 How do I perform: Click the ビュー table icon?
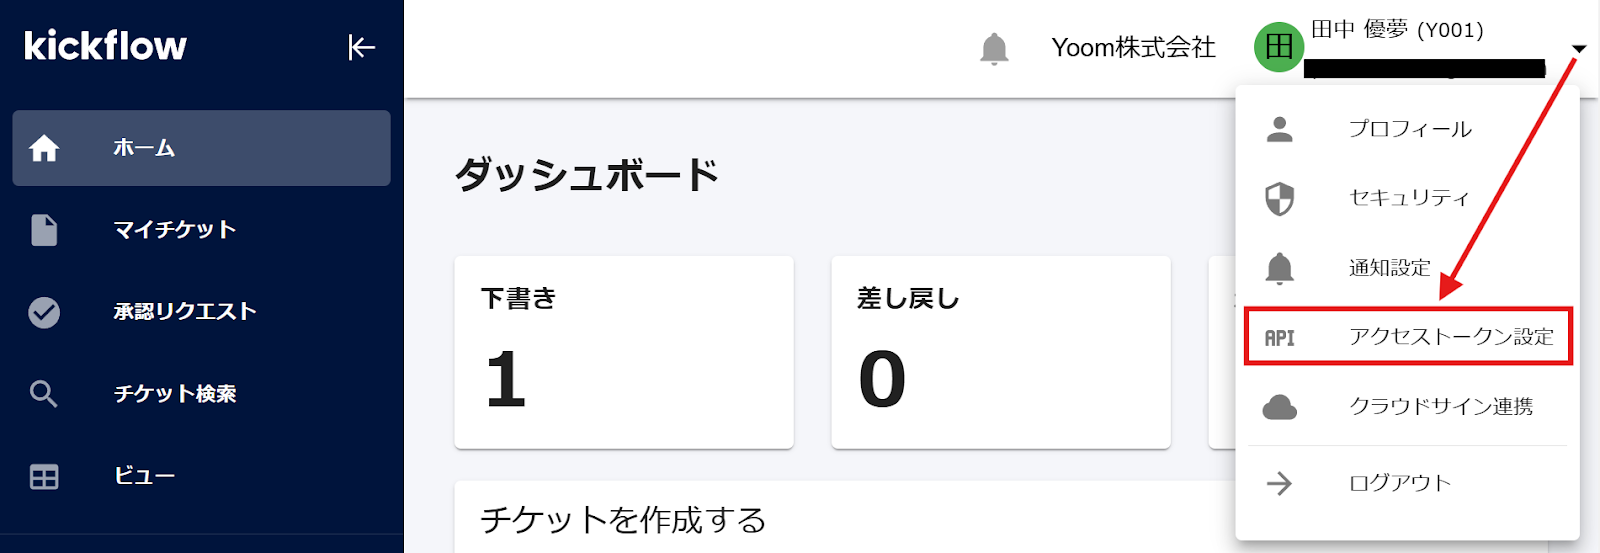(x=44, y=476)
